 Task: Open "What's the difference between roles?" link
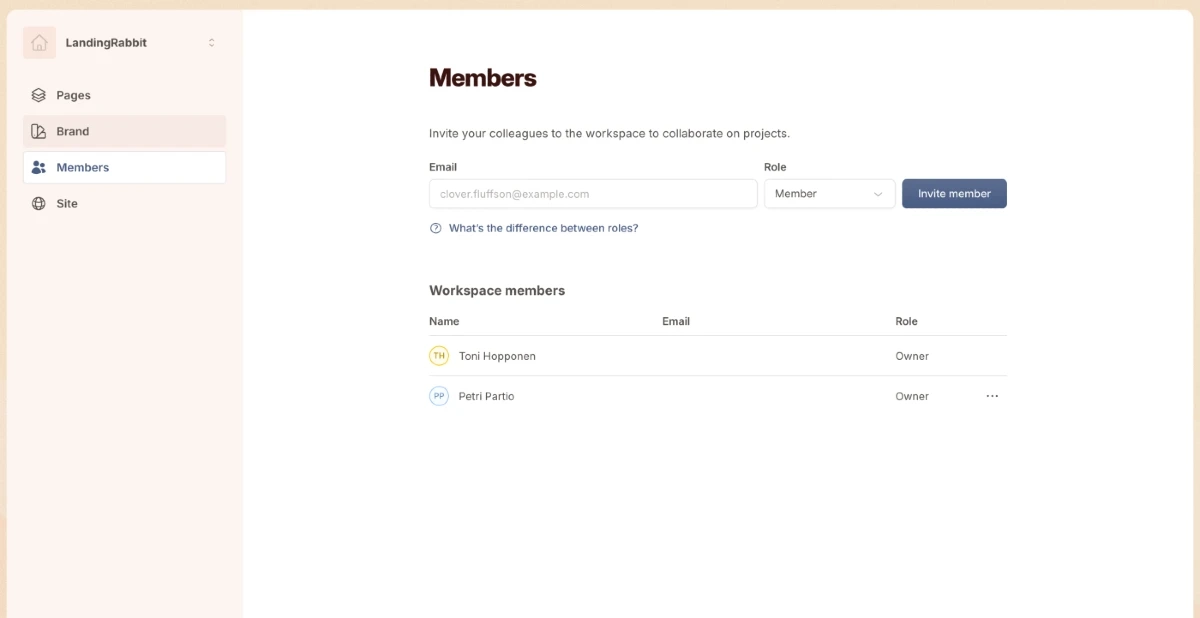tap(543, 228)
